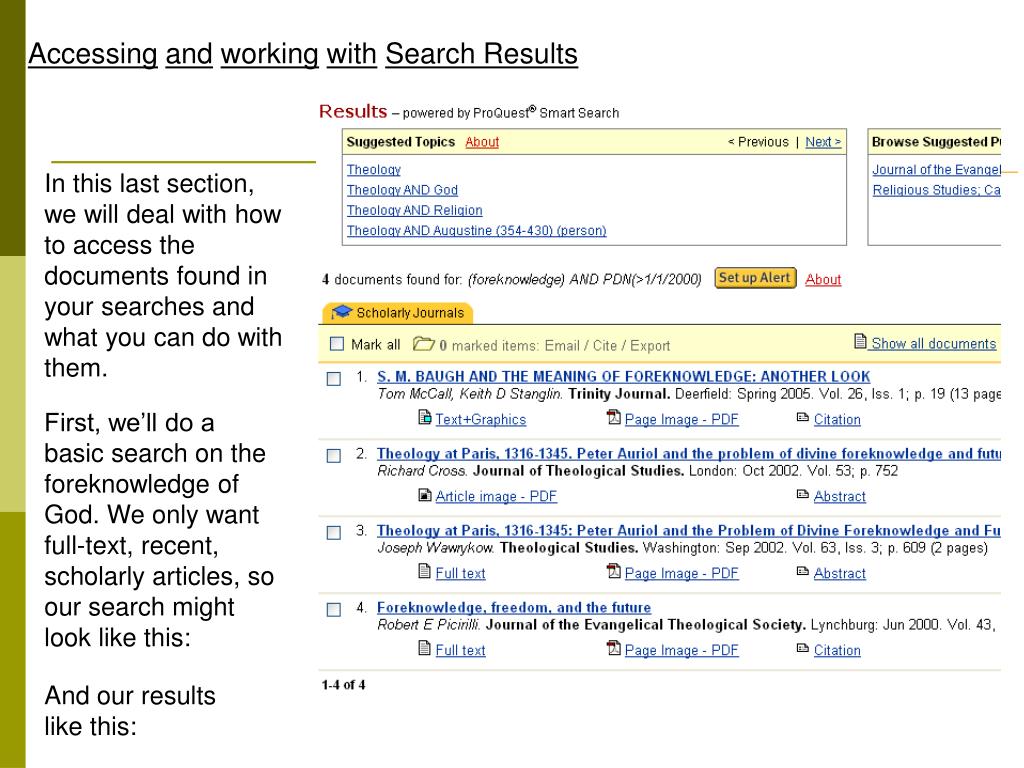Check the box next to result 3
Screen dimensions: 1024x768
334,533
